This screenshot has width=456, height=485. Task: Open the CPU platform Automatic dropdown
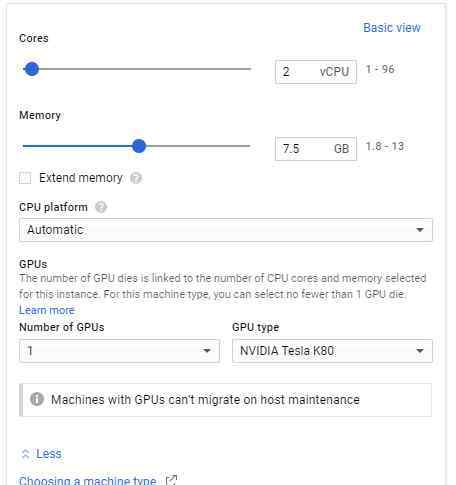(x=226, y=230)
